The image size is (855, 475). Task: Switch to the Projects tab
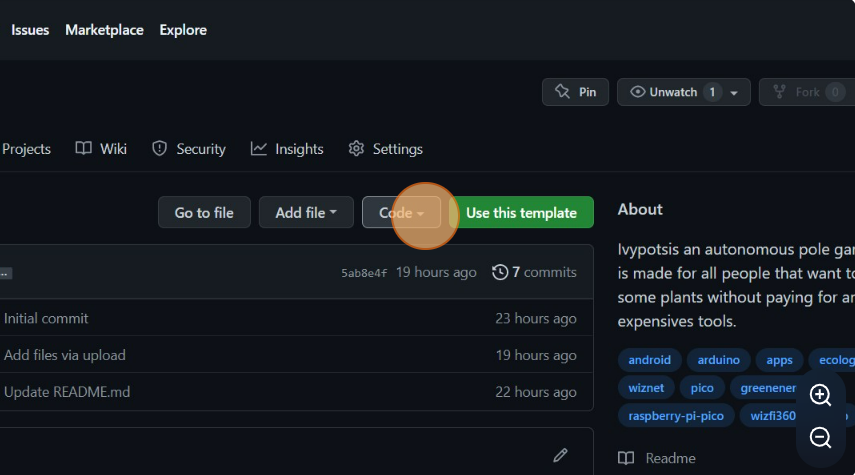click(x=26, y=149)
